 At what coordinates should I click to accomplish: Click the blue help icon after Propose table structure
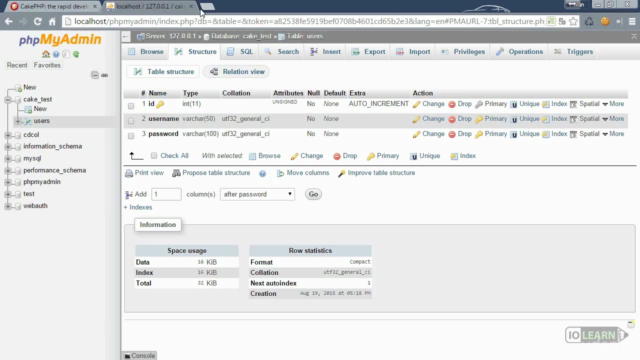[x=262, y=173]
